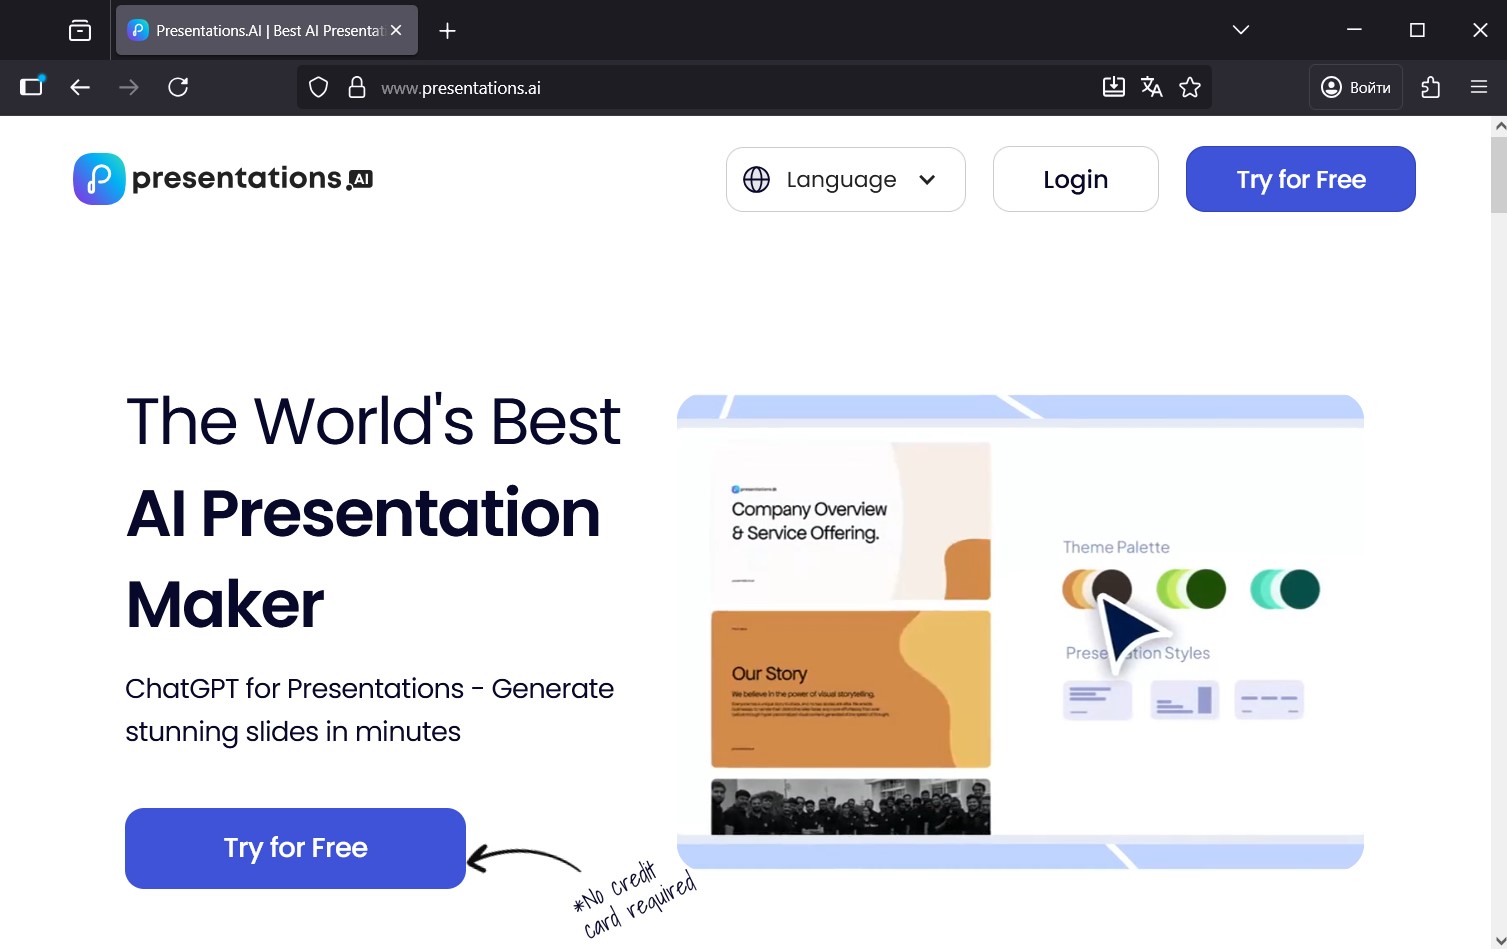This screenshot has height=949, width=1507.
Task: Open the sidebar toggle icon
Action: [32, 87]
